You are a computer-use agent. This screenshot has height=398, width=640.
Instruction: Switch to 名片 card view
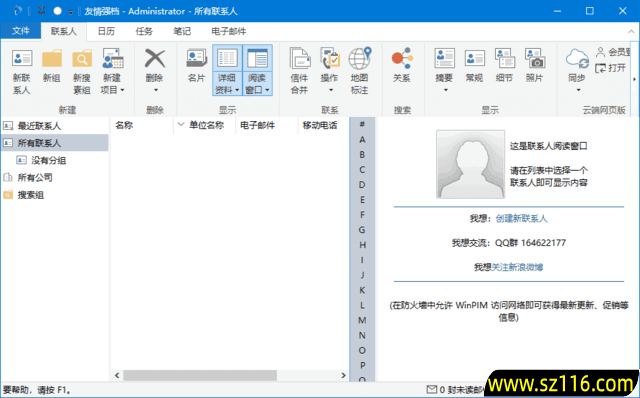(196, 65)
